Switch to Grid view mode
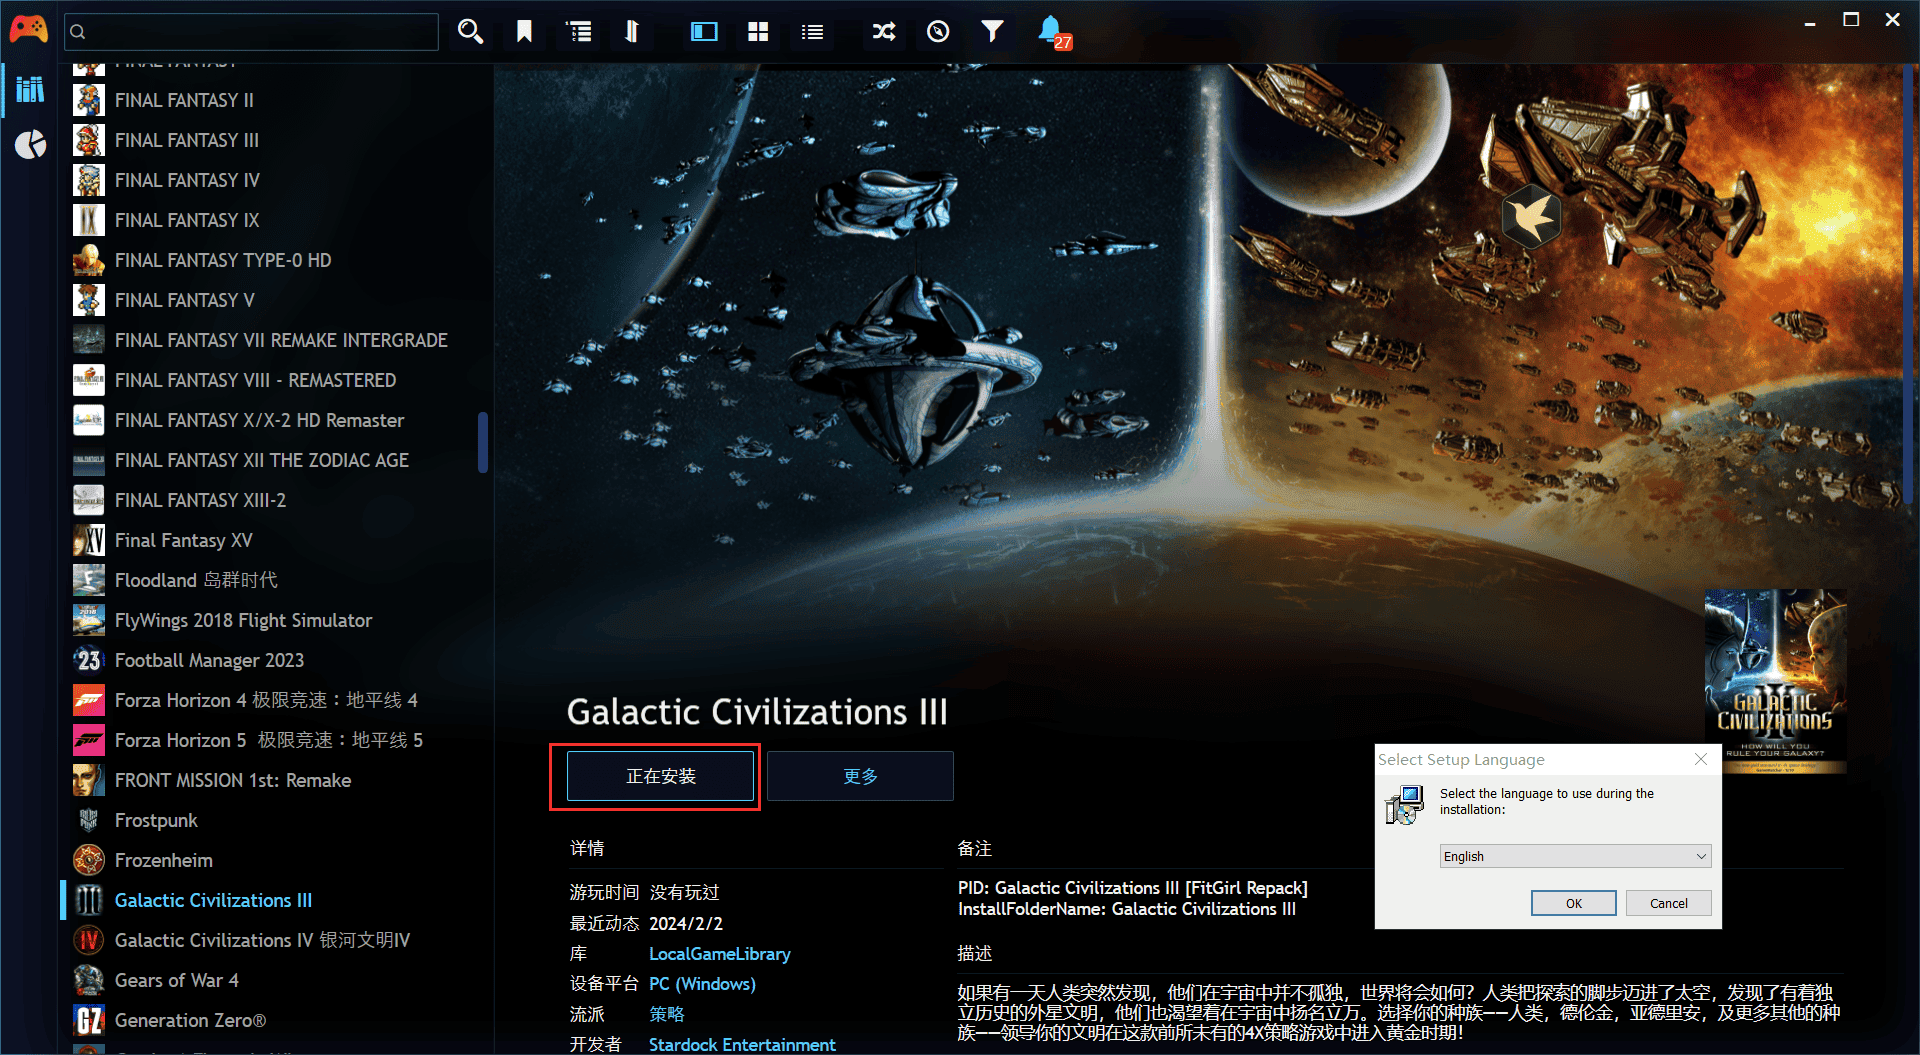Viewport: 1920px width, 1055px height. click(758, 32)
